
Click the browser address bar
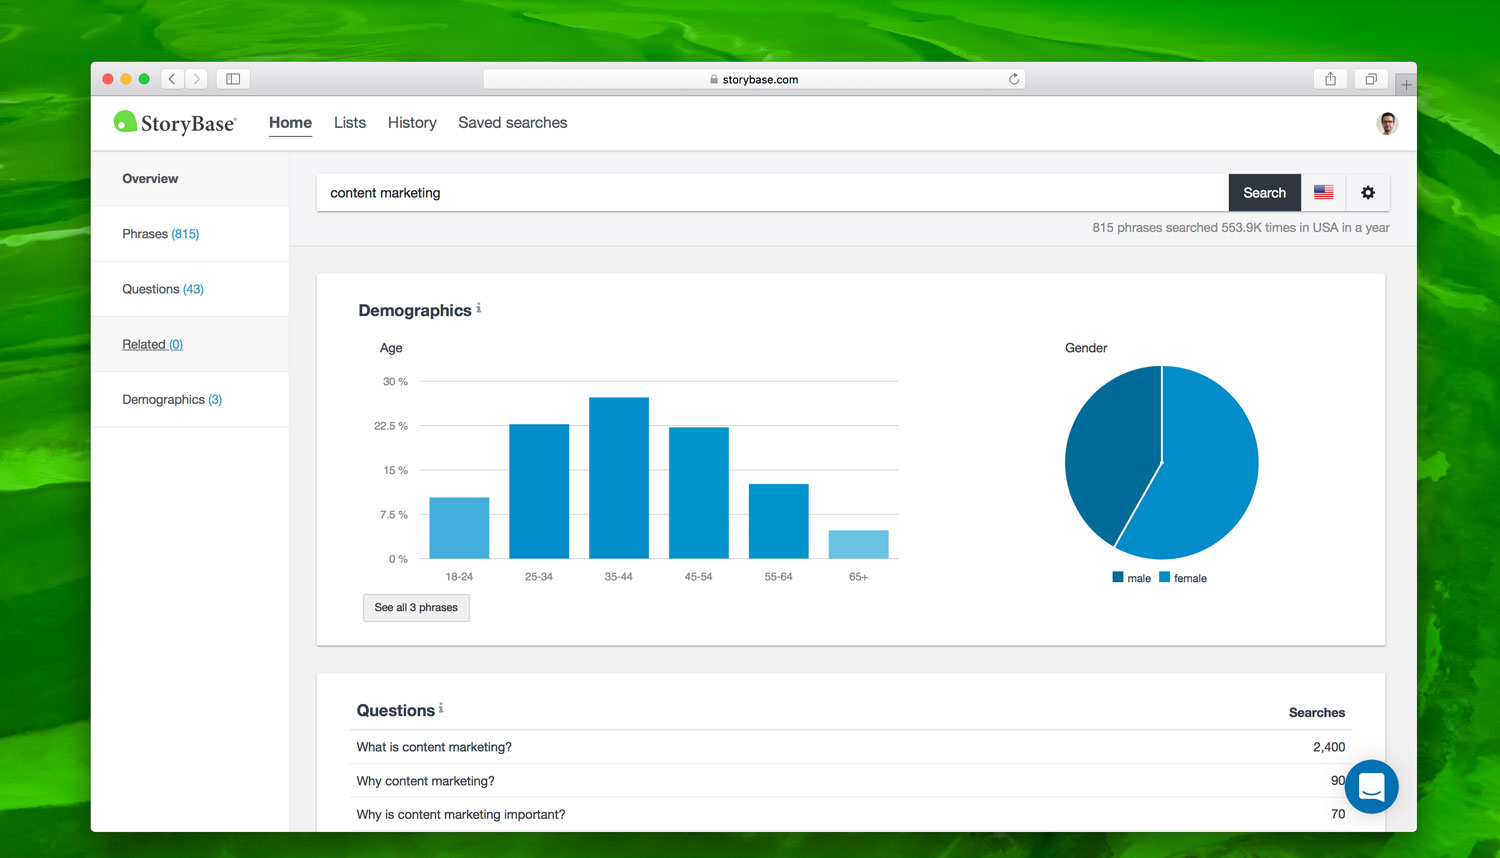click(755, 78)
